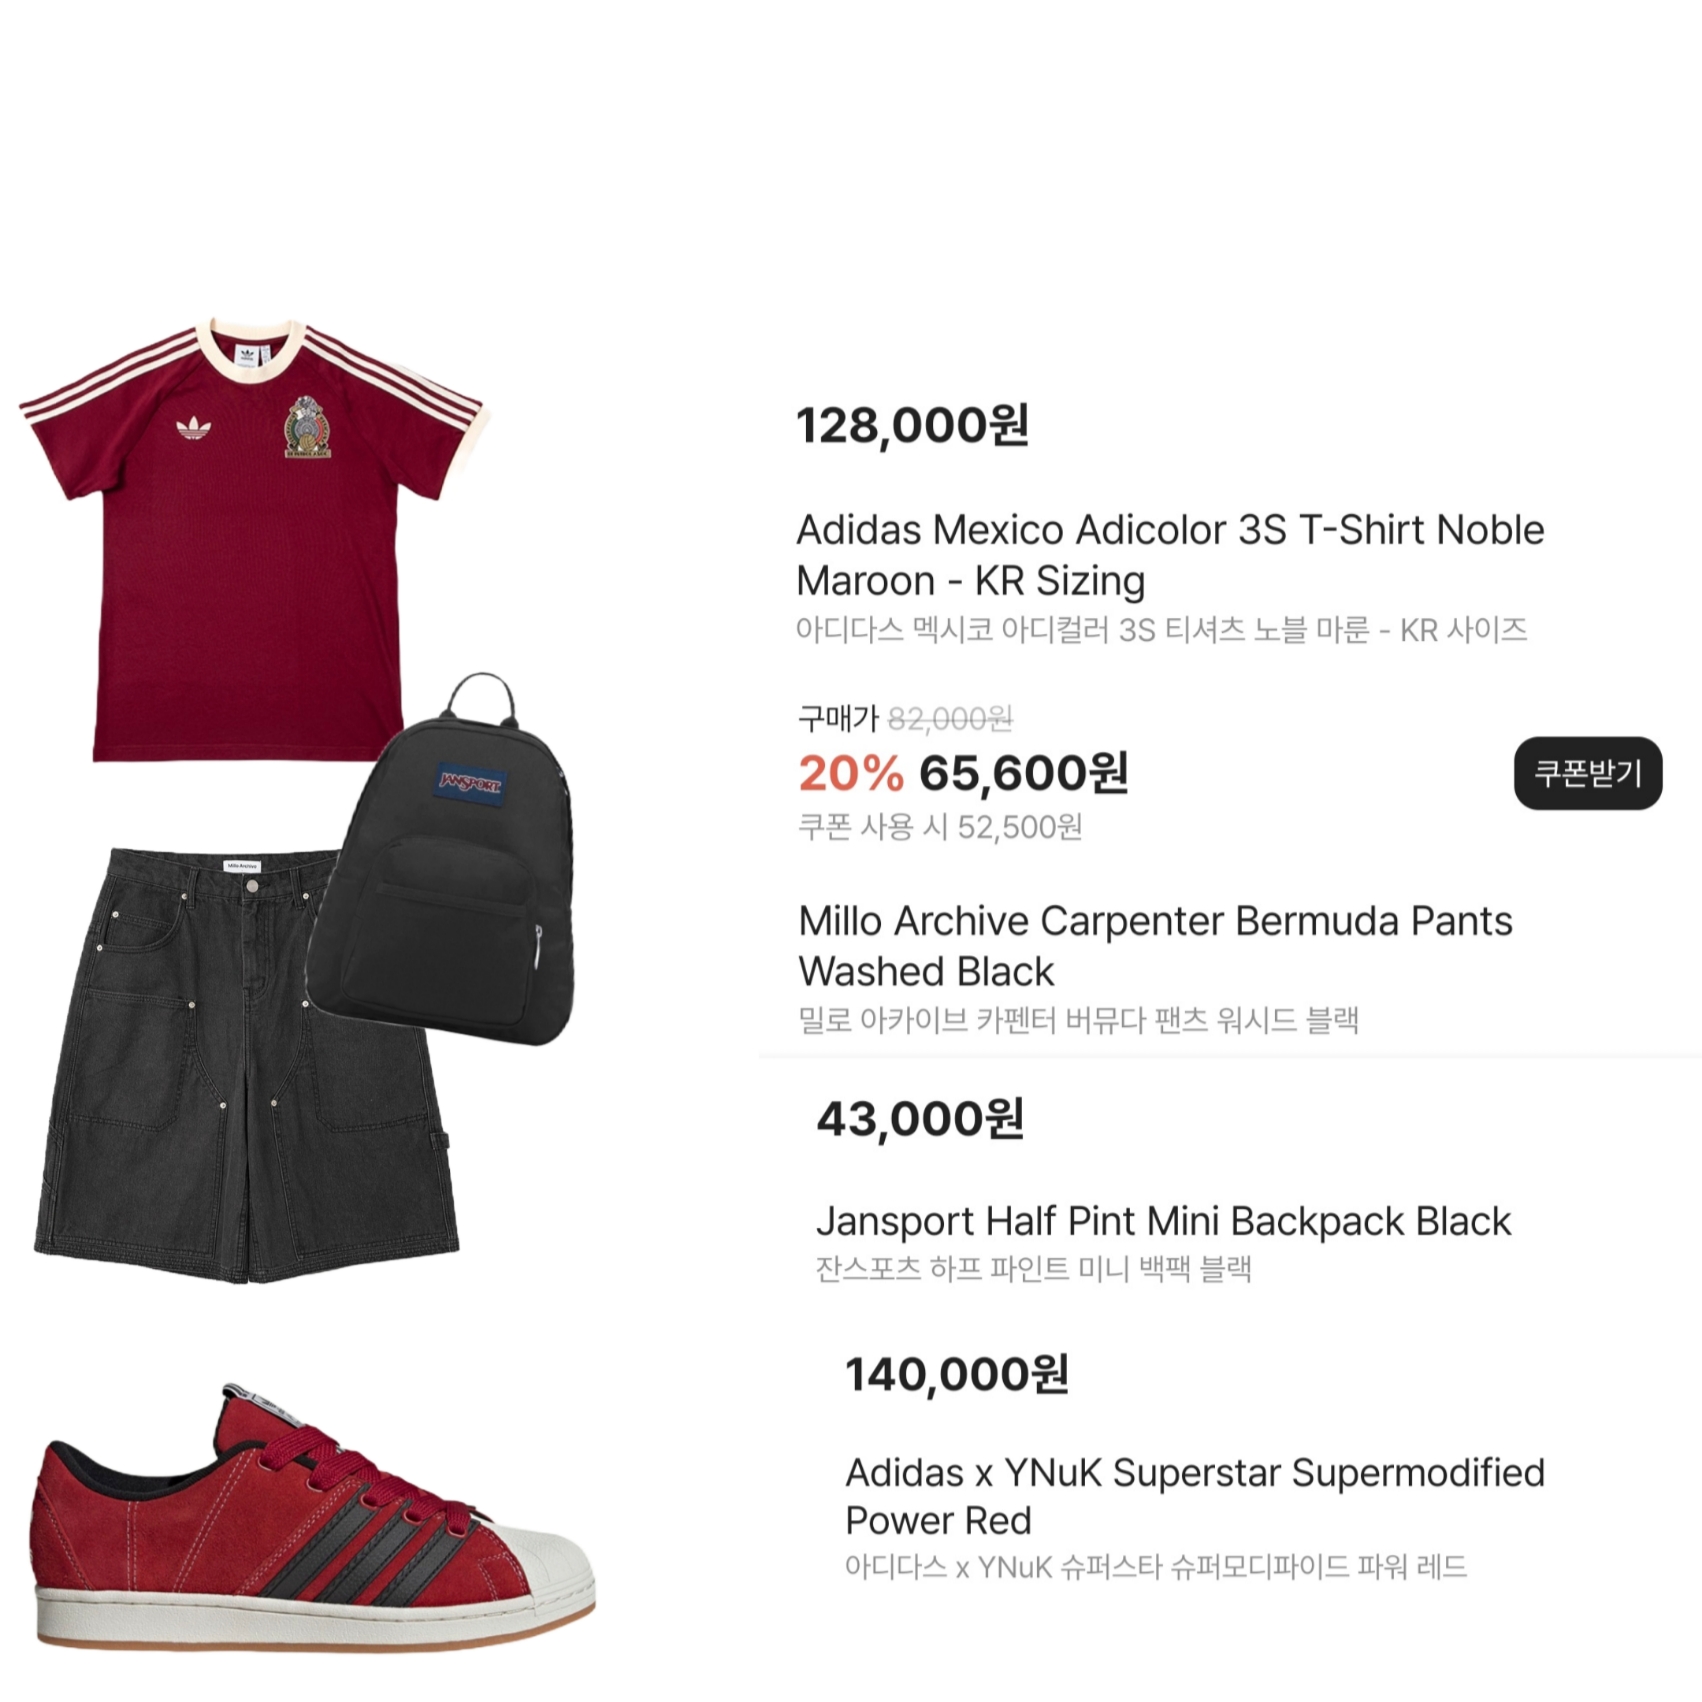Click the 쿠폰 사용 시 52,500원 text
Viewport: 1702px width, 1702px height.
[940, 827]
